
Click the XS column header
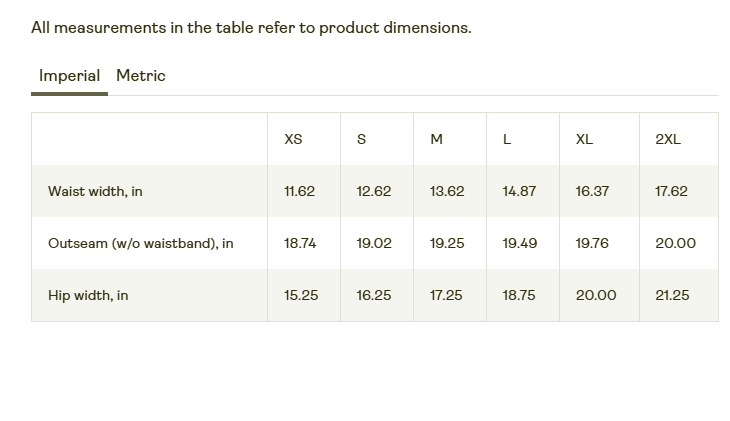(293, 139)
